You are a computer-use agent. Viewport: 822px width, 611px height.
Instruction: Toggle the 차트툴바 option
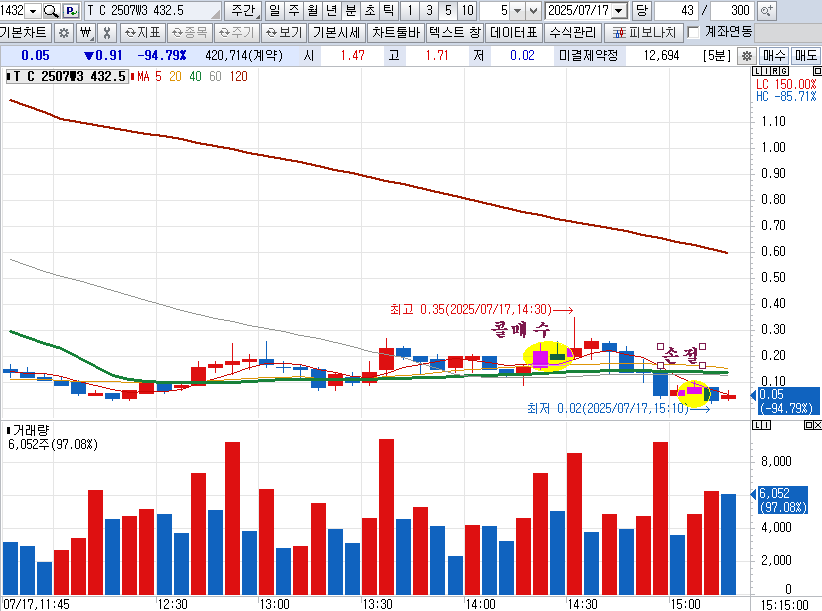396,33
